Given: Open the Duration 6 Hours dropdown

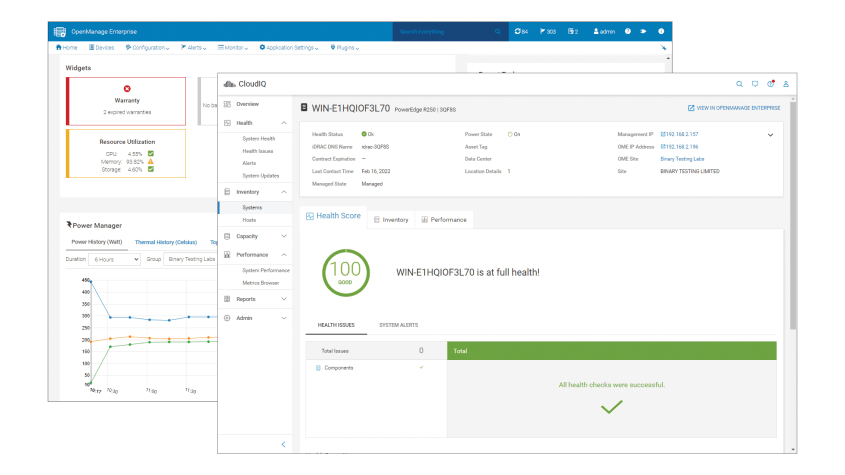Looking at the screenshot, I should [114, 259].
